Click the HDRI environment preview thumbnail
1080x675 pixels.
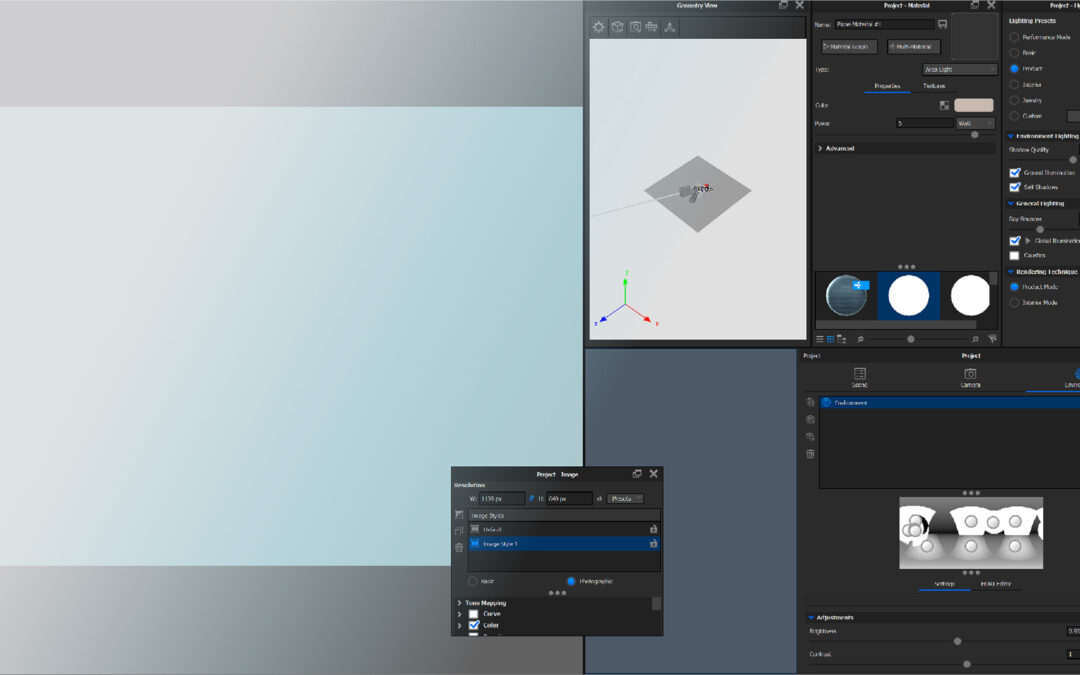tap(970, 533)
